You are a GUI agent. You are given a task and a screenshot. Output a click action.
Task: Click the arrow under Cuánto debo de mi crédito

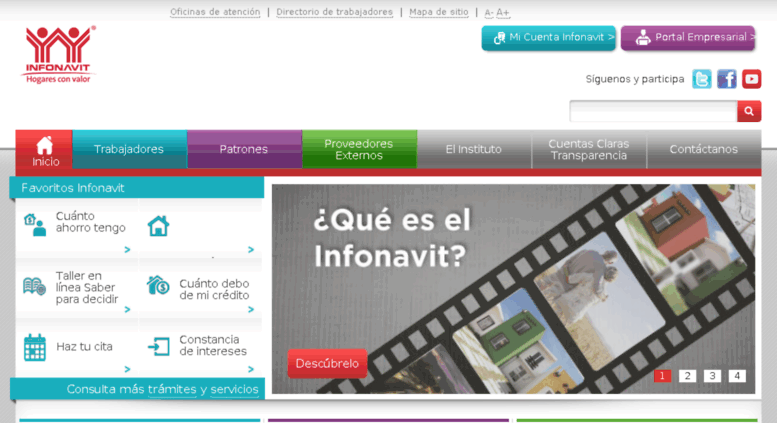[x=251, y=310]
